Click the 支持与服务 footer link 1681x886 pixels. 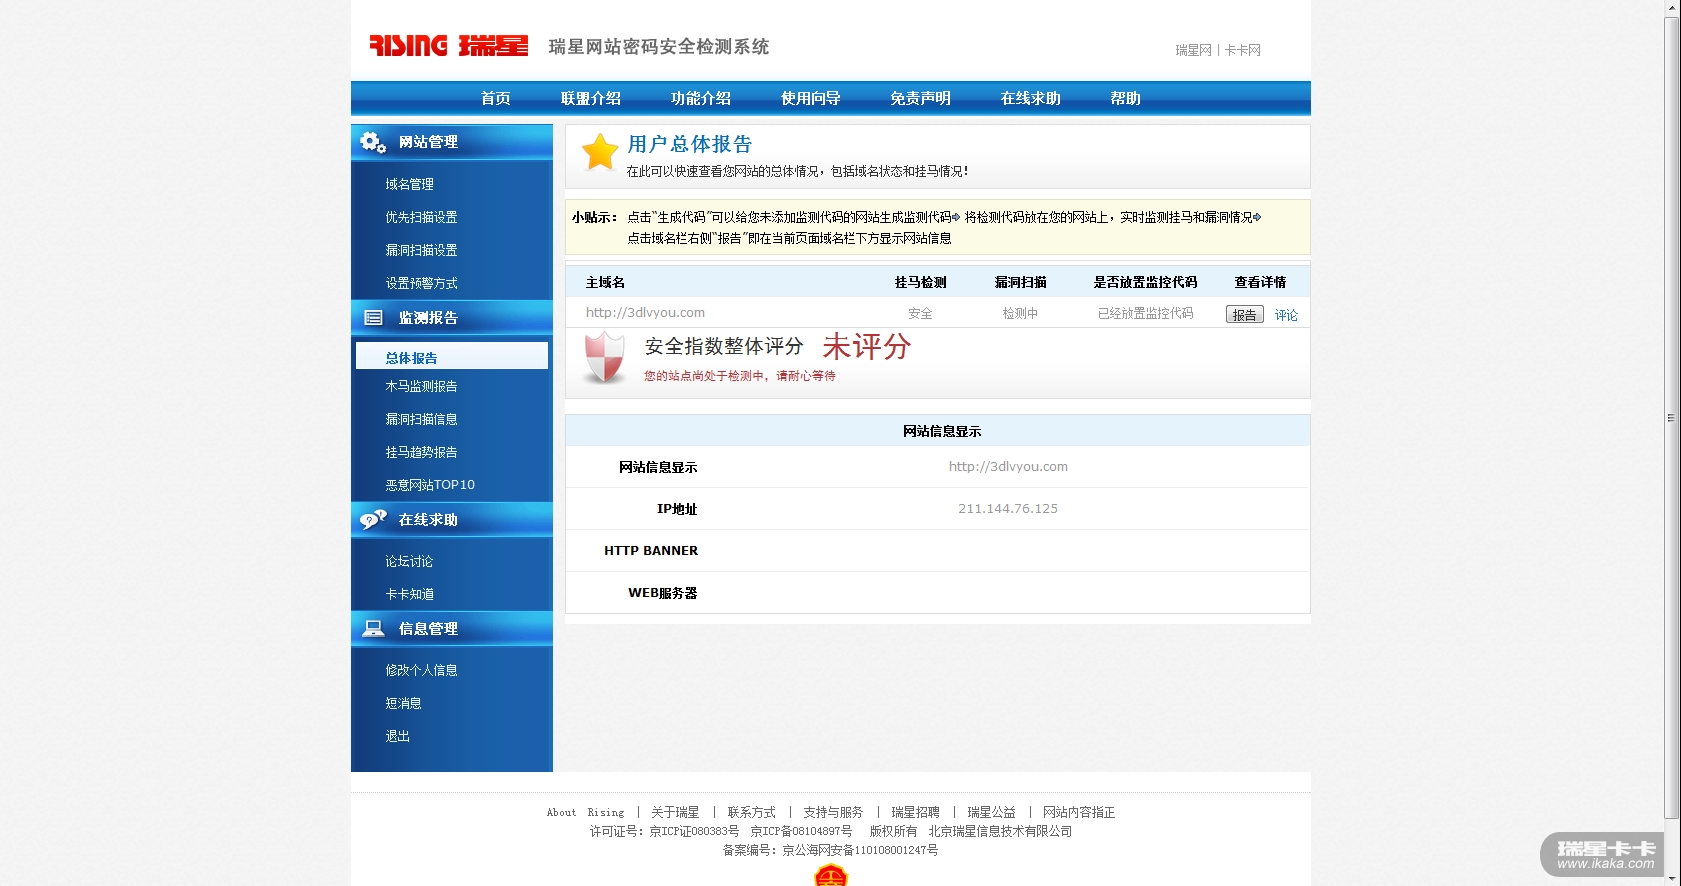pos(833,812)
